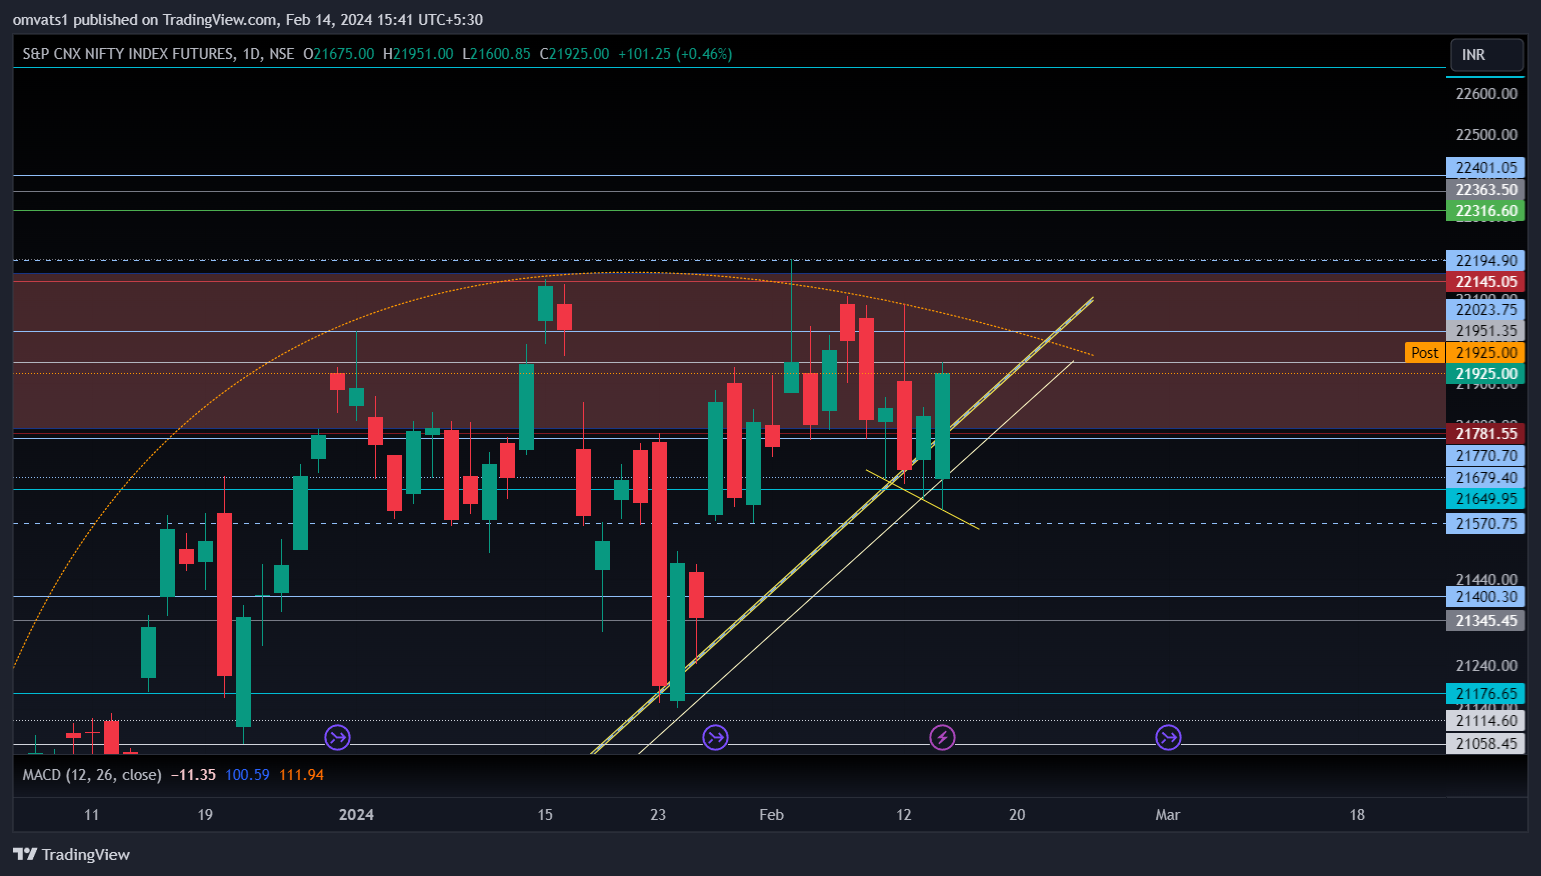
Task: Click the Mar month marker on time axis
Action: (1168, 815)
